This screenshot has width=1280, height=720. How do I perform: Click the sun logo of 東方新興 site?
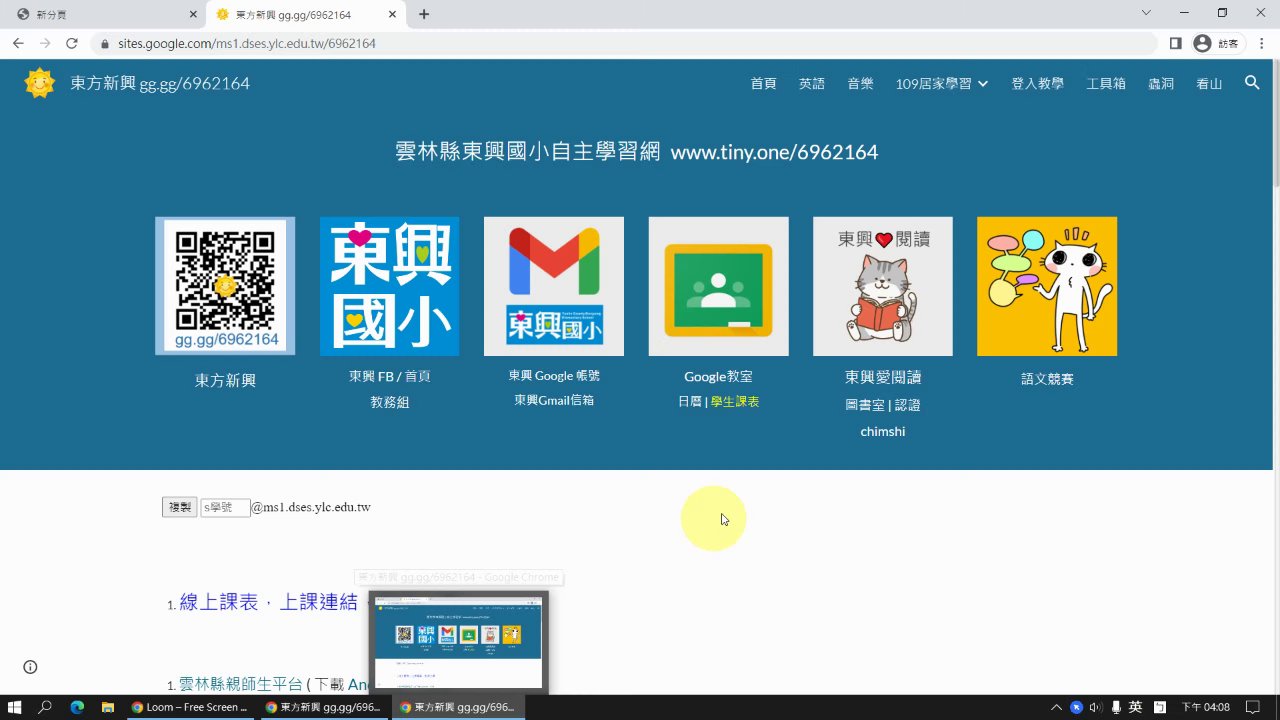click(39, 83)
